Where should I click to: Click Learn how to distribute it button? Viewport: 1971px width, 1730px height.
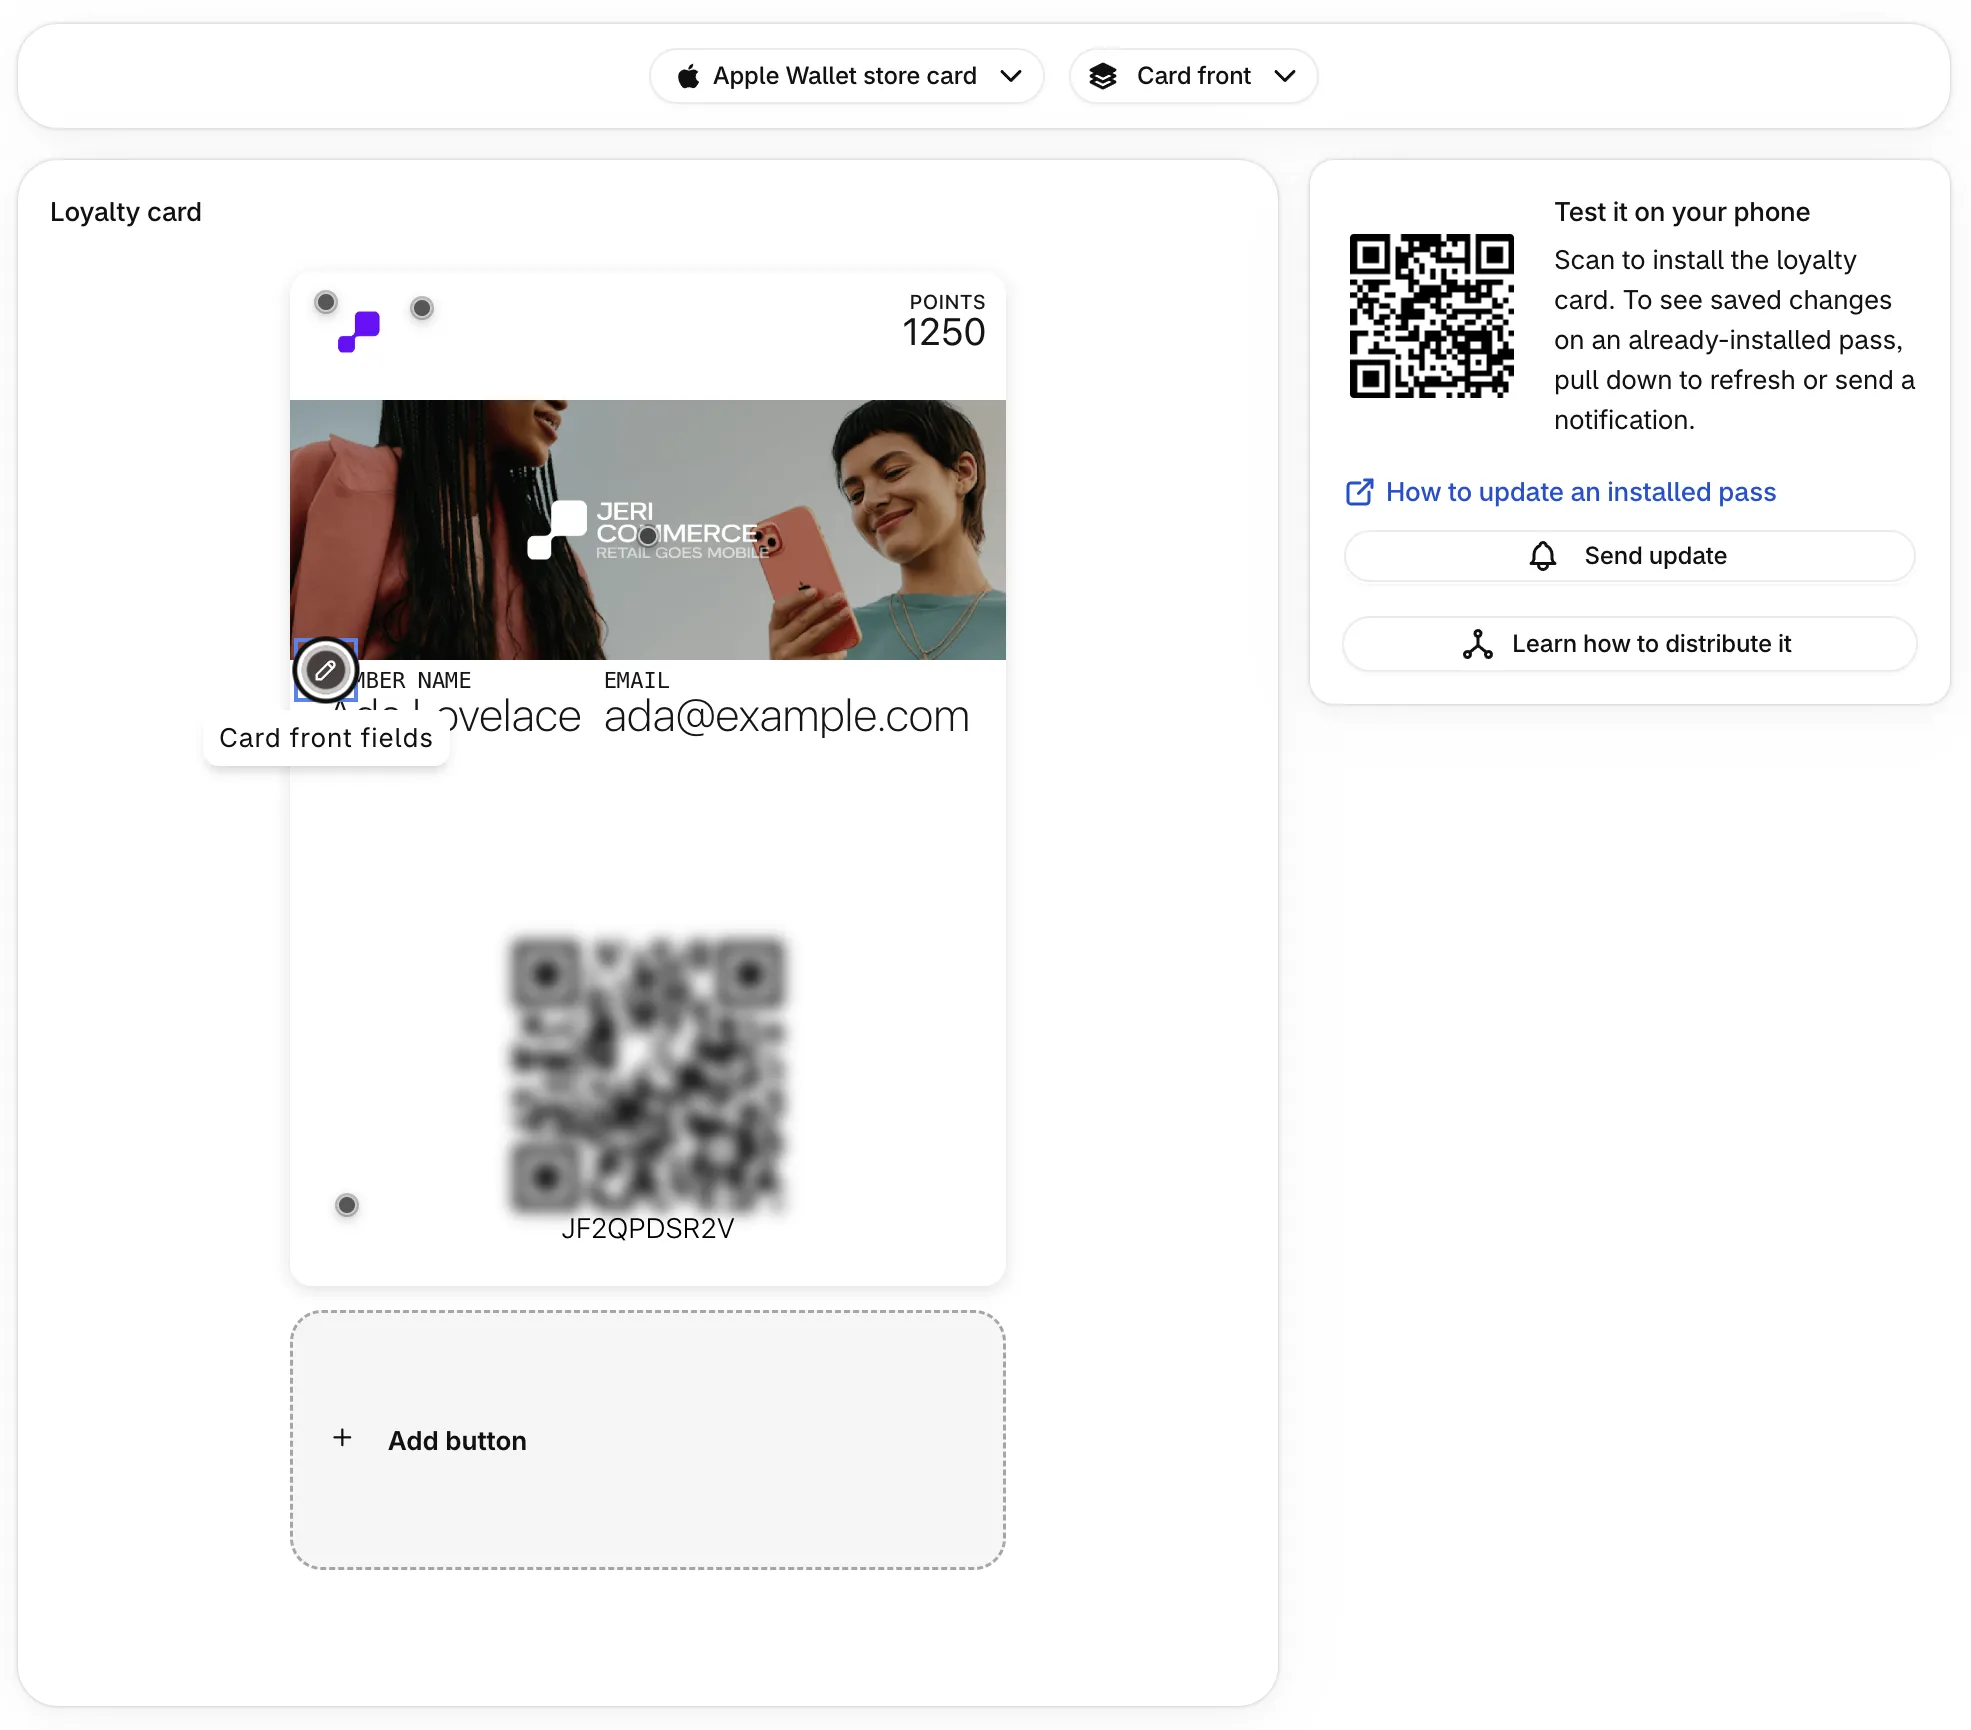1630,644
